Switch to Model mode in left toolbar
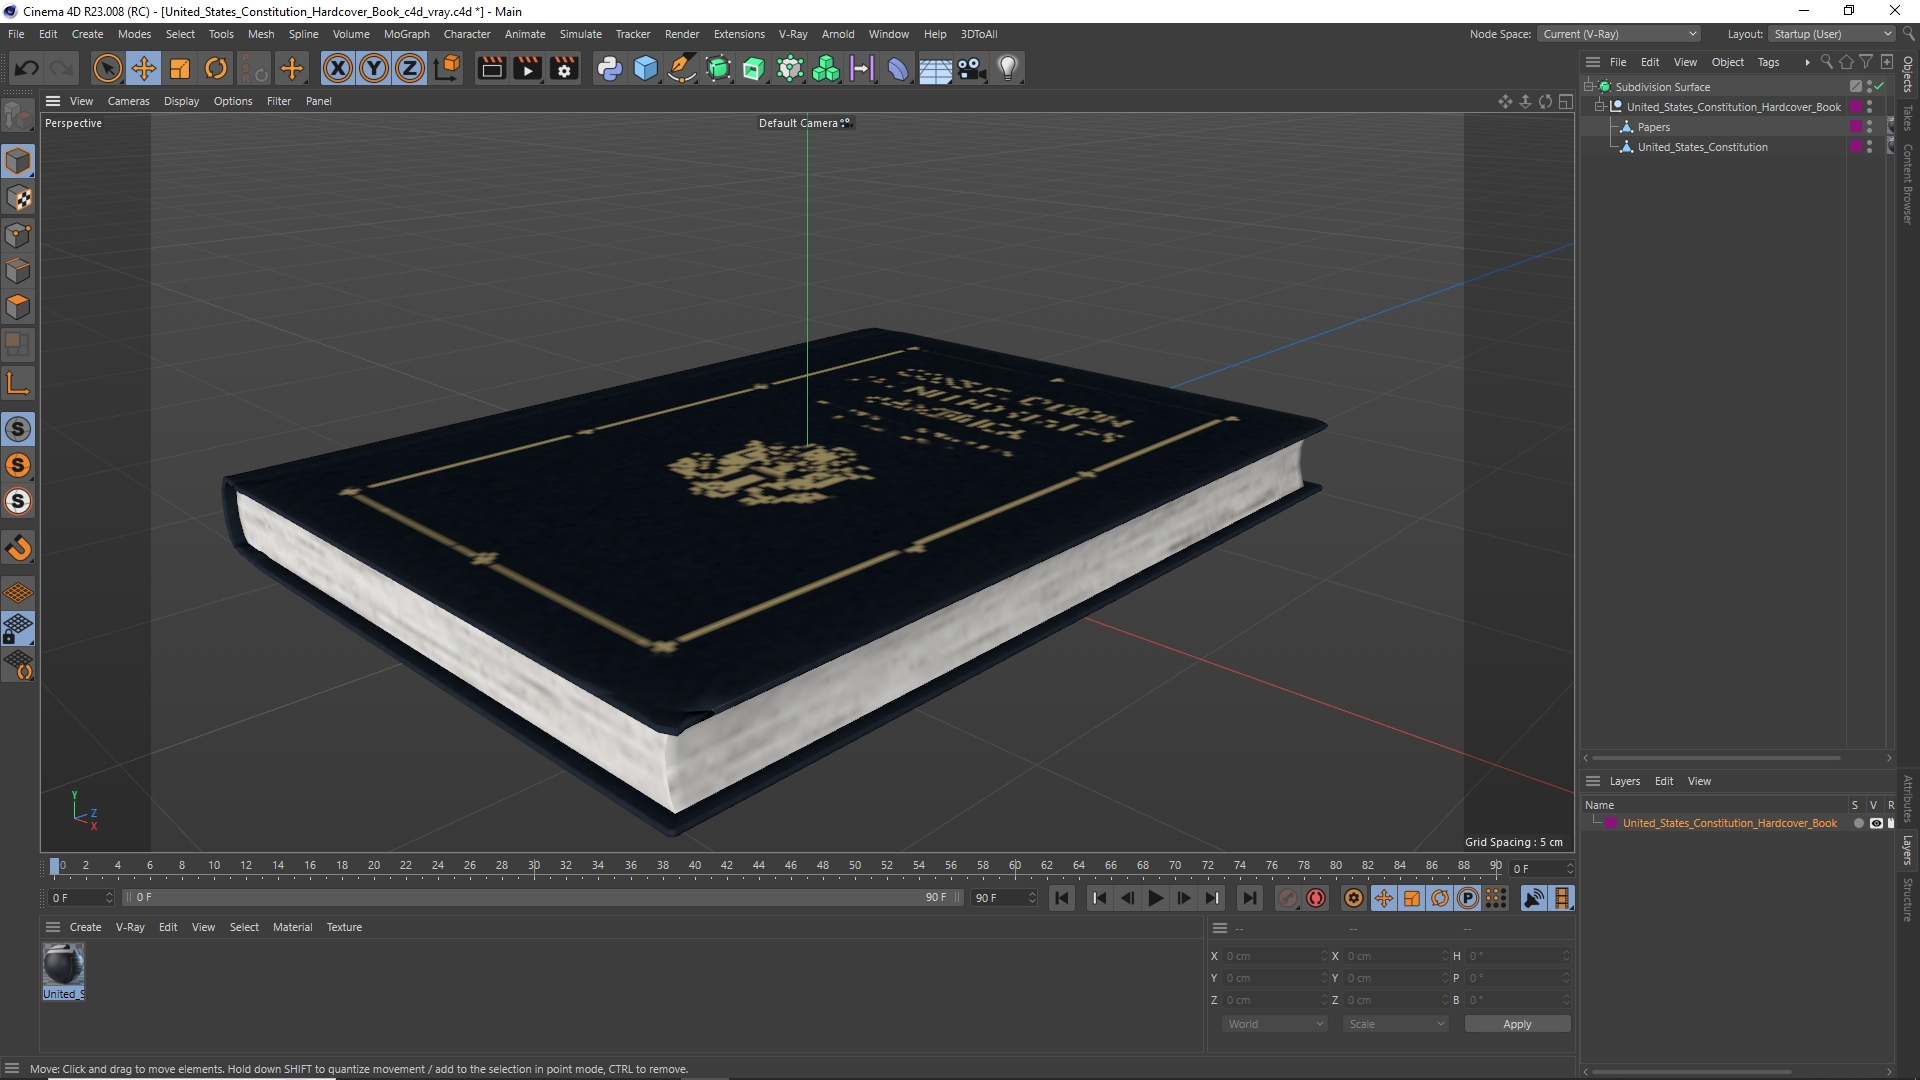 click(x=18, y=161)
